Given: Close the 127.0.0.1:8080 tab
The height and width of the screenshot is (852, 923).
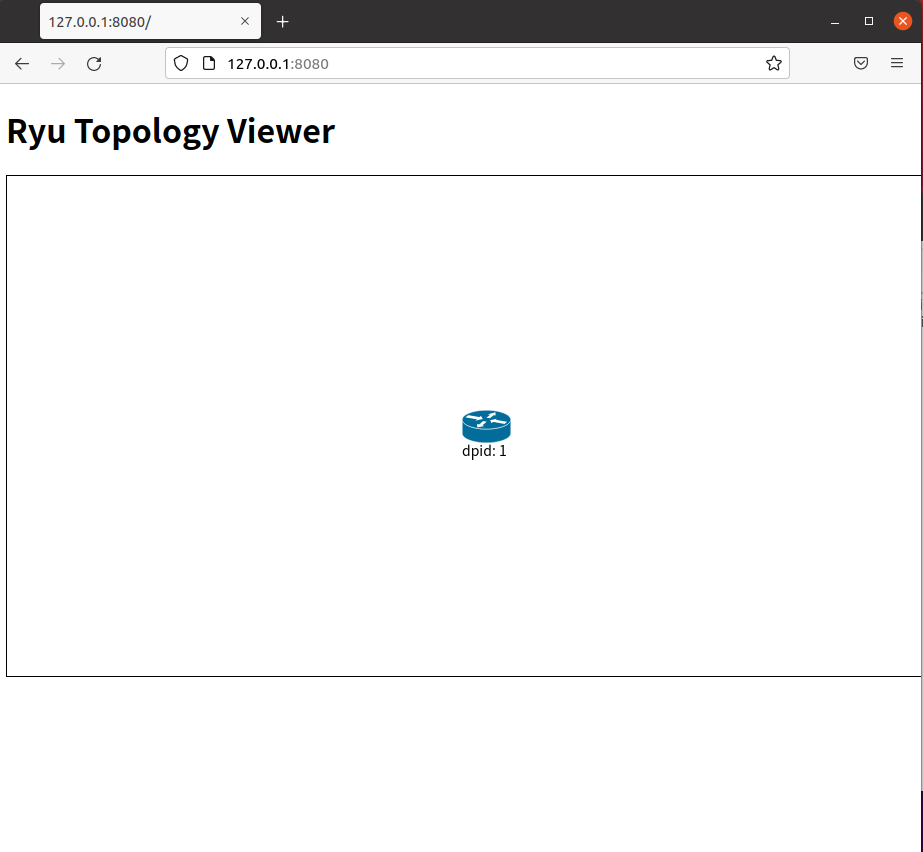Looking at the screenshot, I should [245, 21].
